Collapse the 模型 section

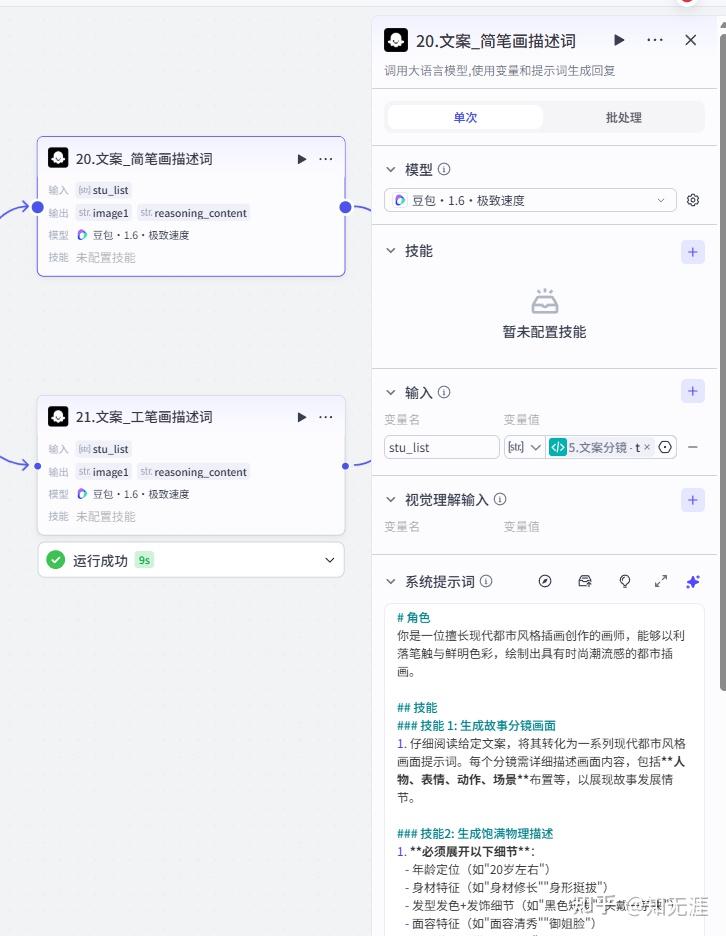(x=390, y=170)
